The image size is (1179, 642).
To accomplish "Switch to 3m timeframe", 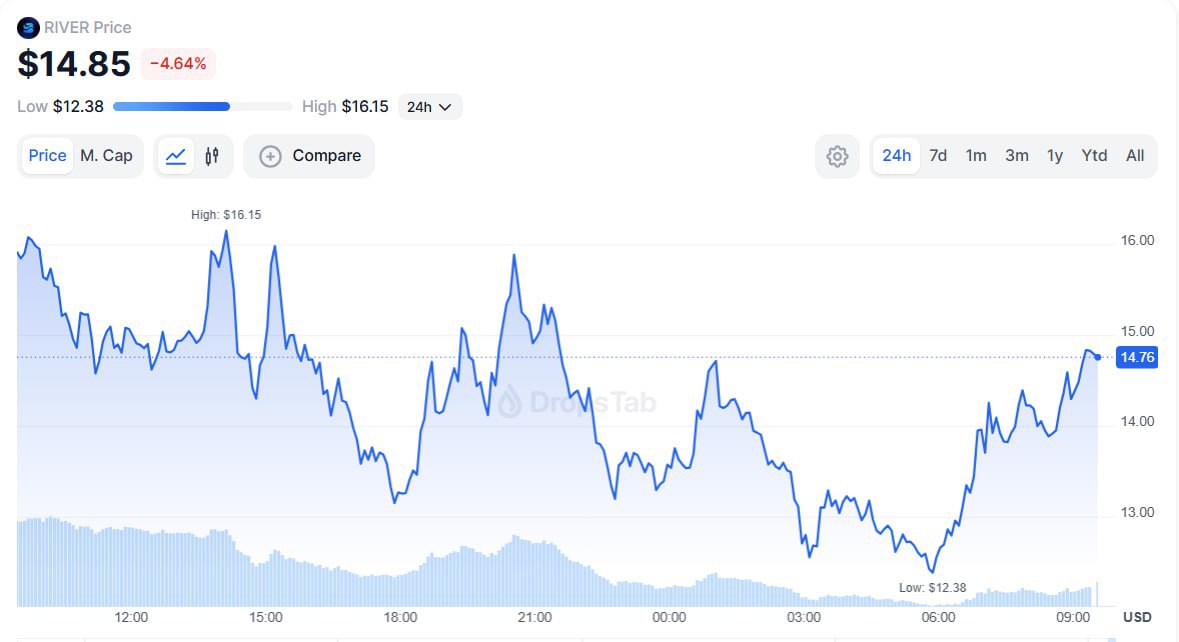I will 1017,156.
